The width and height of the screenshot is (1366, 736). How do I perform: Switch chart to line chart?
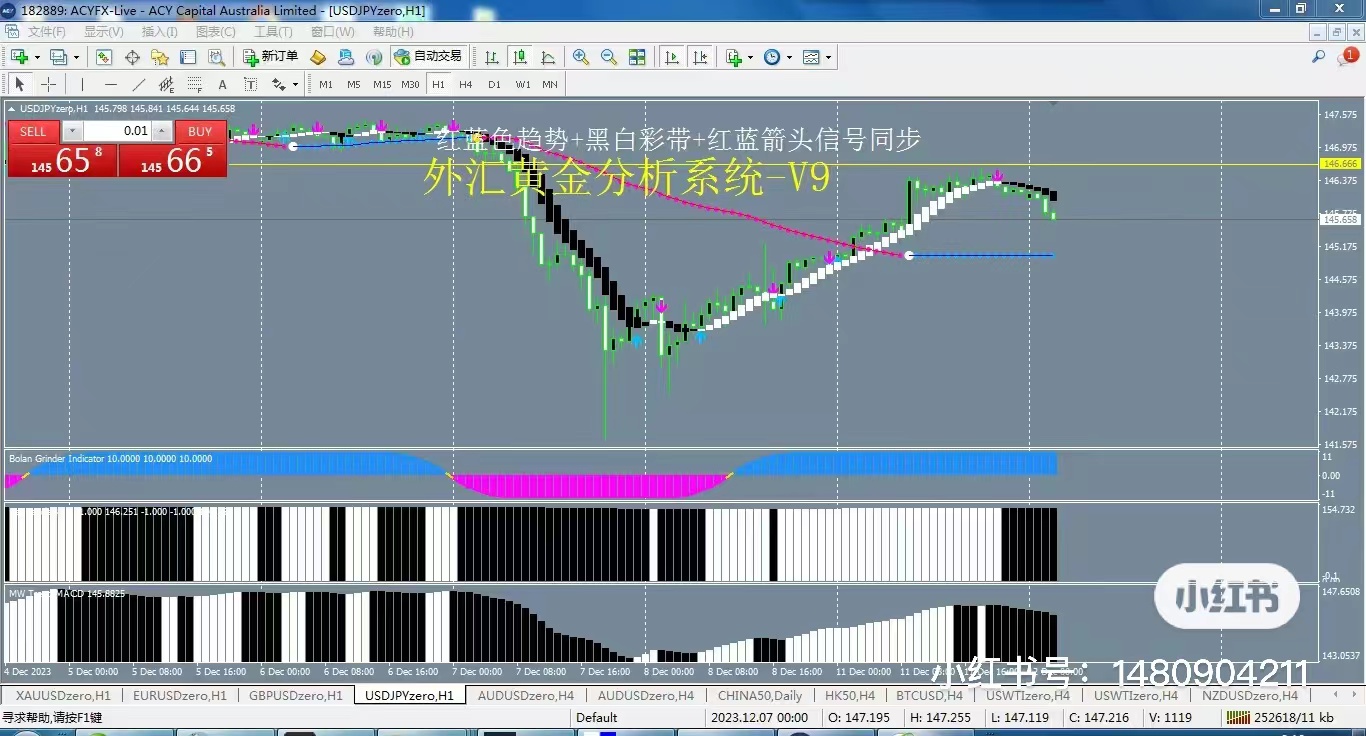pos(548,57)
